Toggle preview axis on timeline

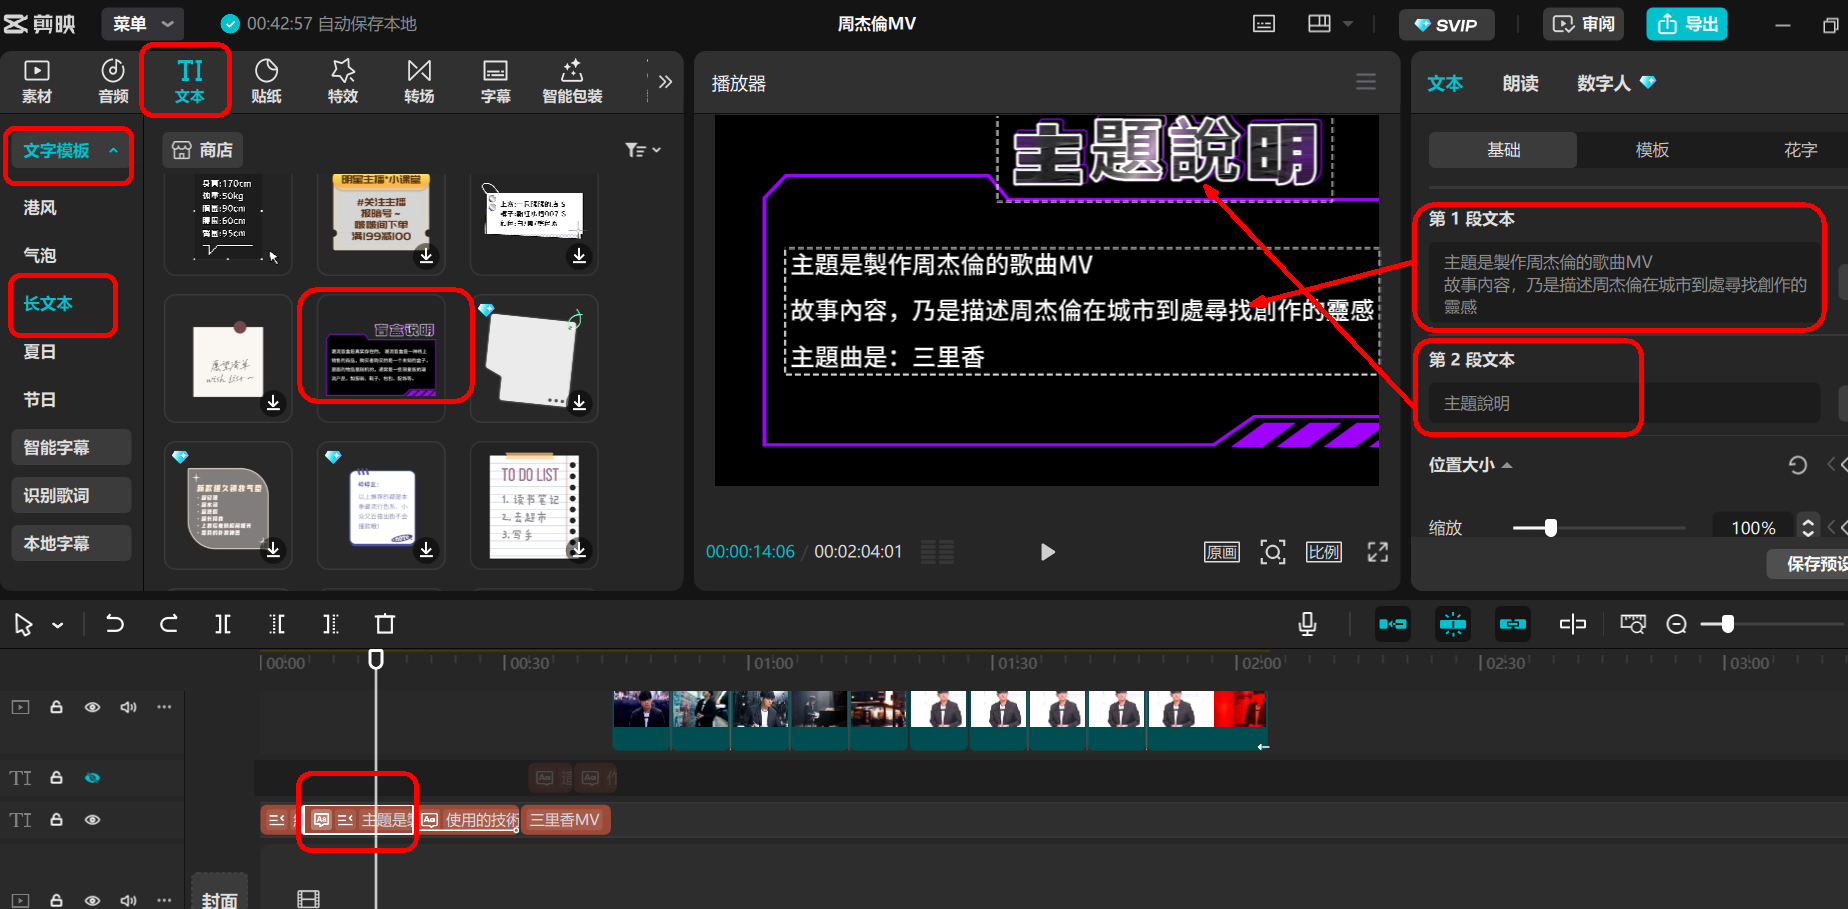(x=1573, y=624)
